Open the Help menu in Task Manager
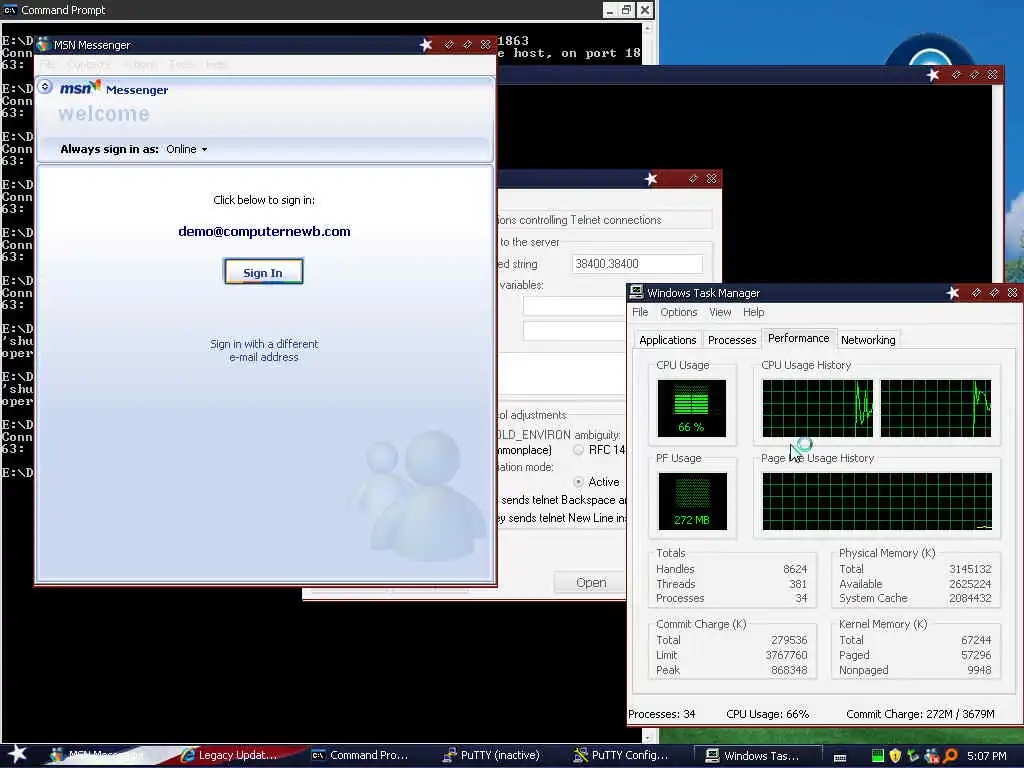 point(753,312)
